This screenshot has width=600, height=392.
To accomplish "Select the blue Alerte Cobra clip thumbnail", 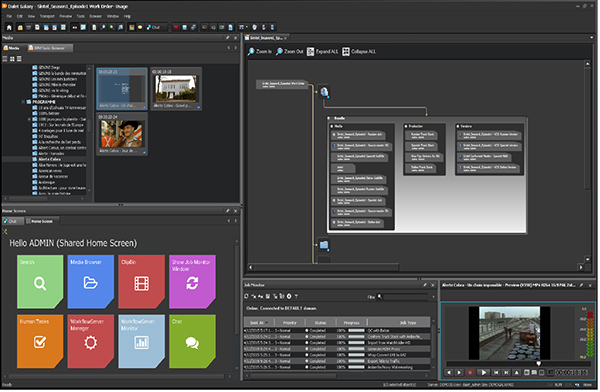I will [x=122, y=88].
